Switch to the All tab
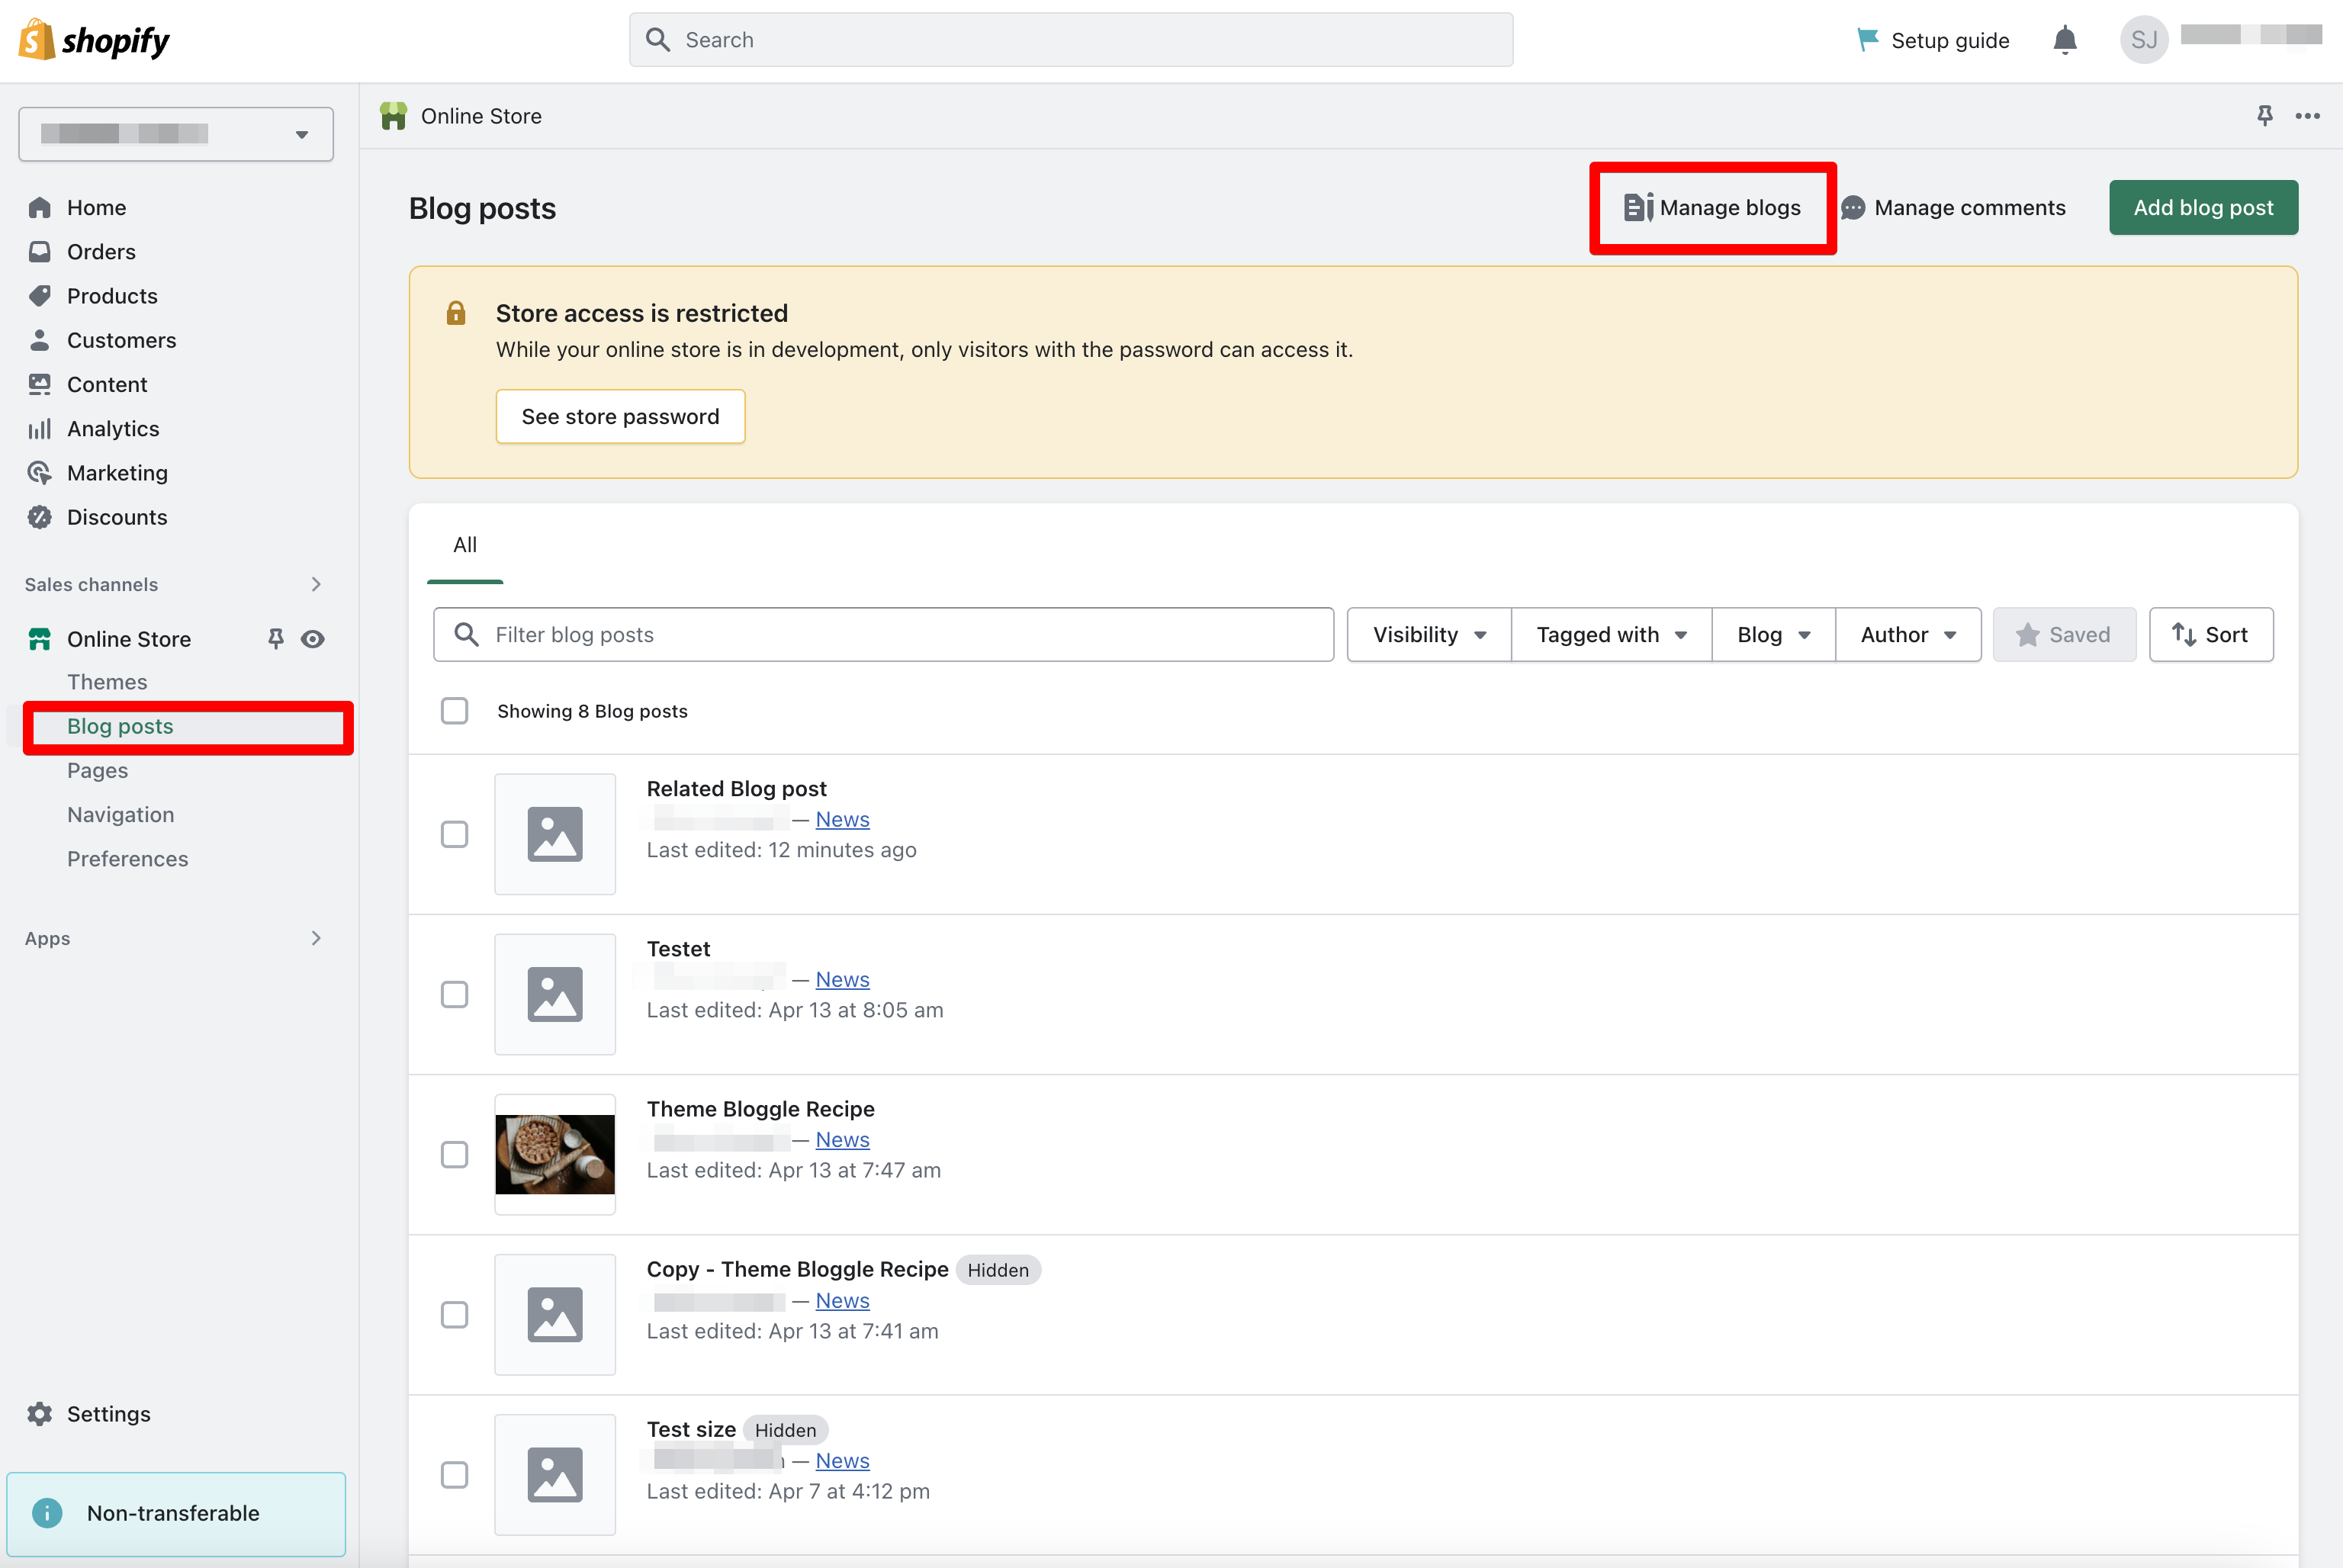Viewport: 2343px width, 1568px height. 465,545
